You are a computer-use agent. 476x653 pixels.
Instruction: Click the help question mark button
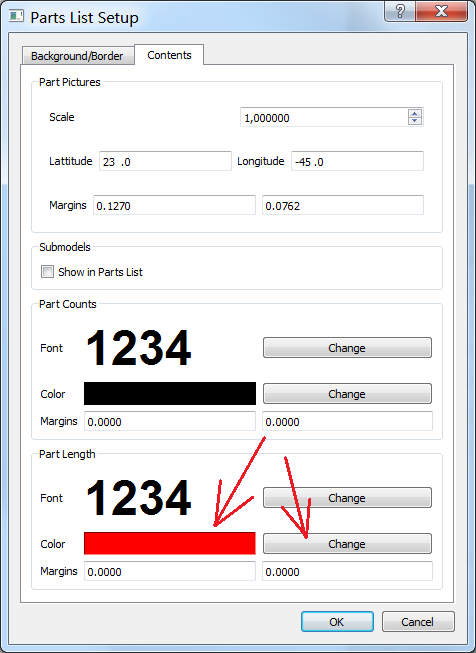point(400,11)
